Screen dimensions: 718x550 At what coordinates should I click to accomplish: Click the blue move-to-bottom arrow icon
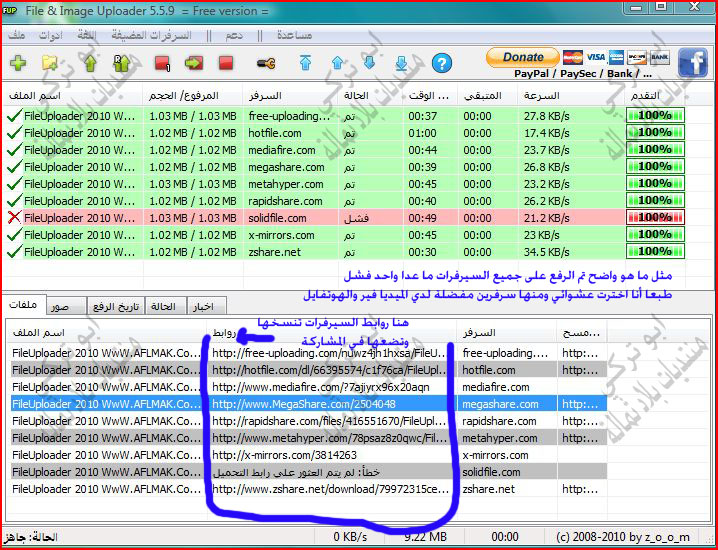(x=401, y=63)
